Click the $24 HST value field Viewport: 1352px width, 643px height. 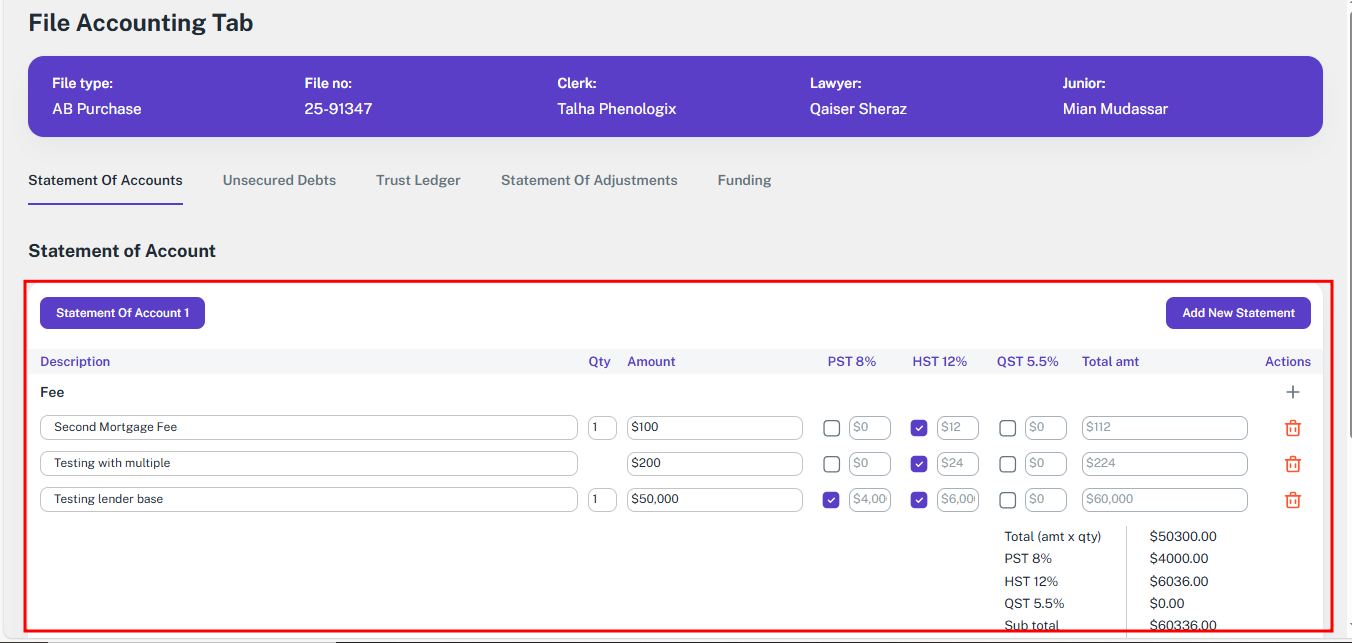[x=958, y=464]
